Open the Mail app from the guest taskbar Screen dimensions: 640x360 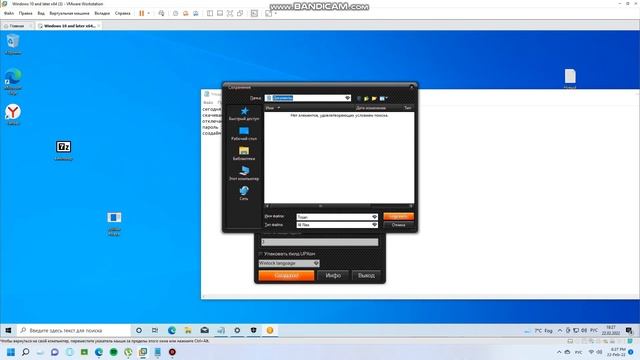(204, 330)
